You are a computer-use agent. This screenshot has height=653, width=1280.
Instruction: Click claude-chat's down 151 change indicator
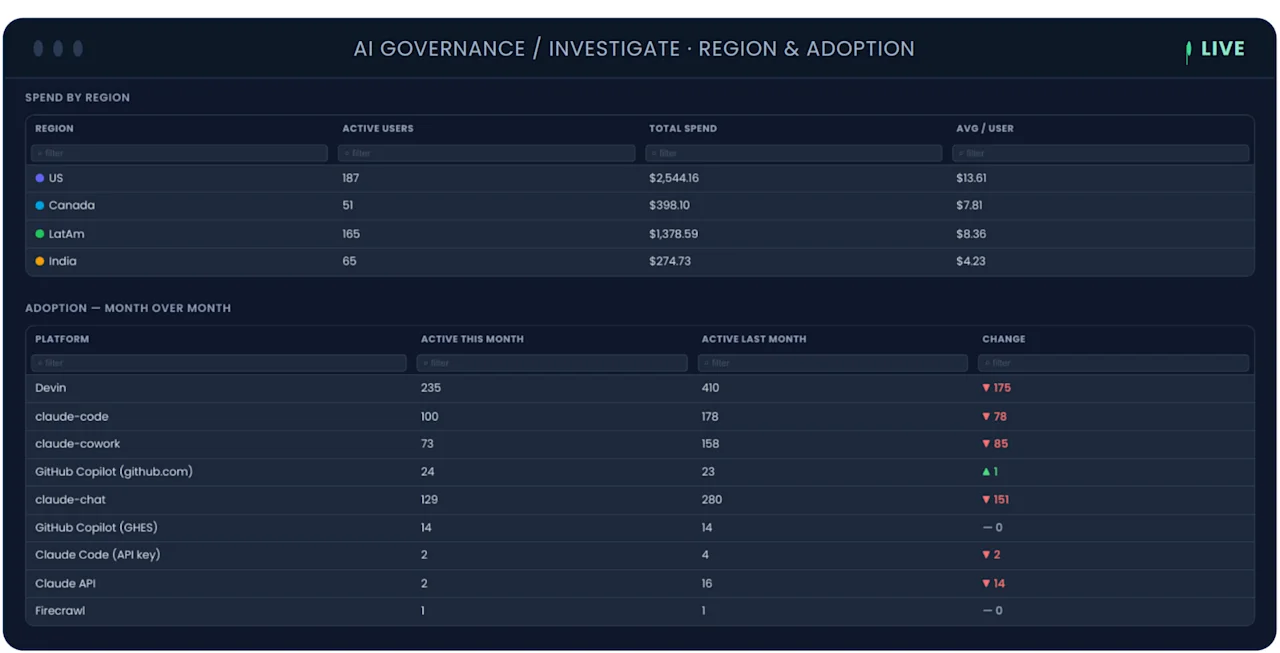click(x=996, y=500)
